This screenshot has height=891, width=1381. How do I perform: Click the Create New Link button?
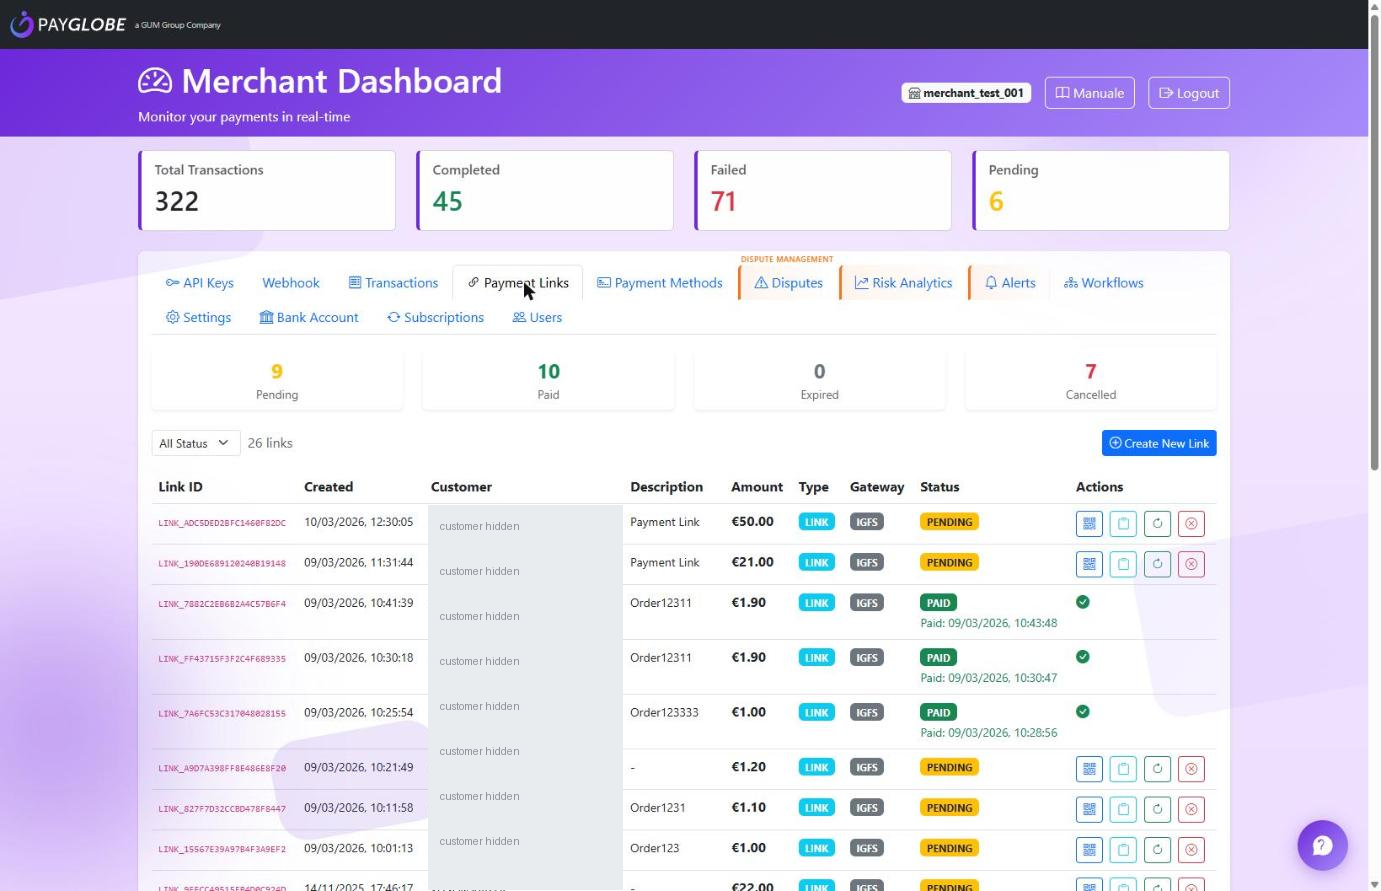[1159, 443]
